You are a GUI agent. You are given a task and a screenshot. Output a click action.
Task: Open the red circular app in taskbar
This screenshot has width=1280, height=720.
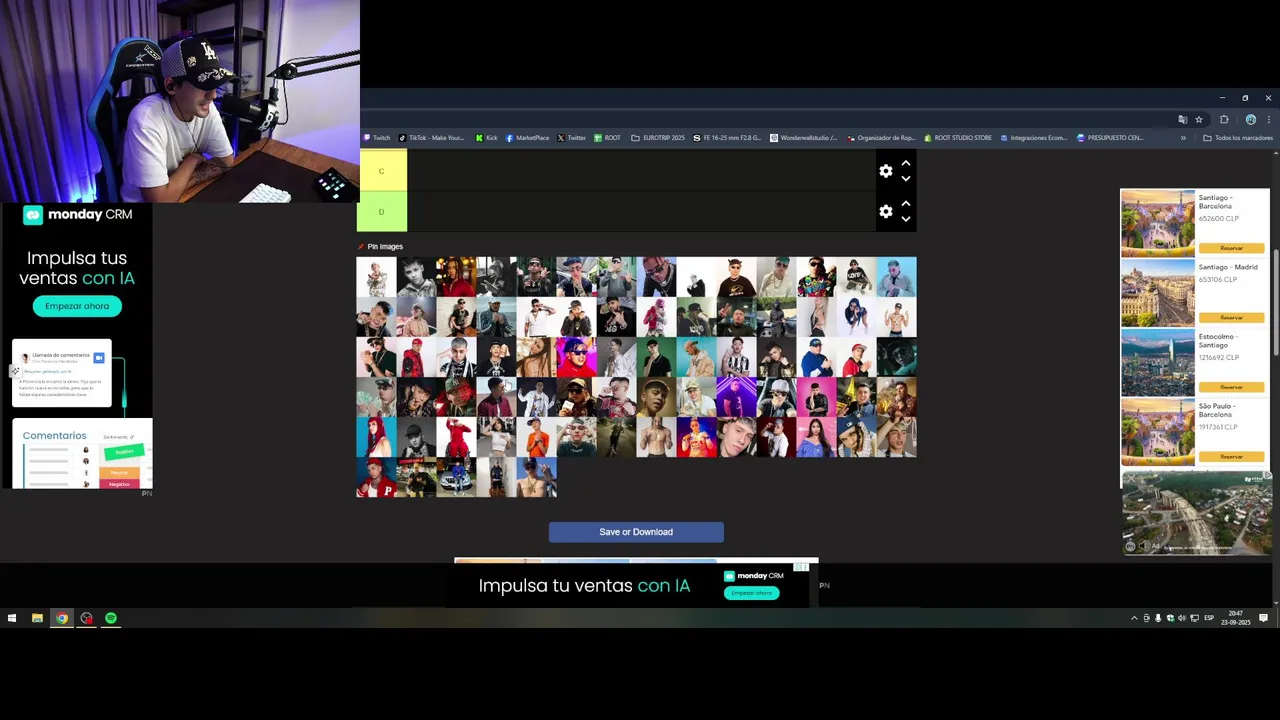coord(87,618)
